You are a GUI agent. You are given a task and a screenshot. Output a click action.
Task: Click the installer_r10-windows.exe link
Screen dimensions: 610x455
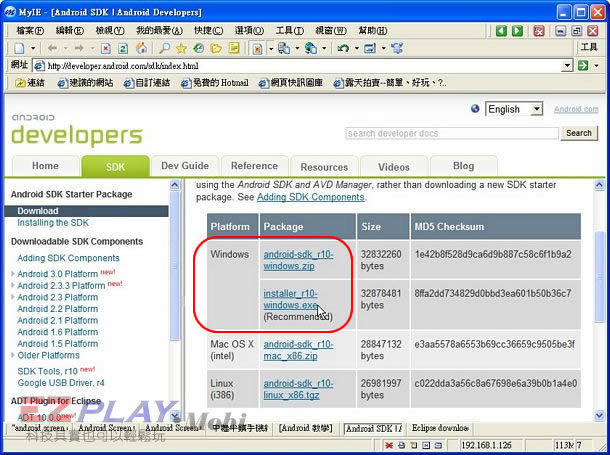[291, 299]
